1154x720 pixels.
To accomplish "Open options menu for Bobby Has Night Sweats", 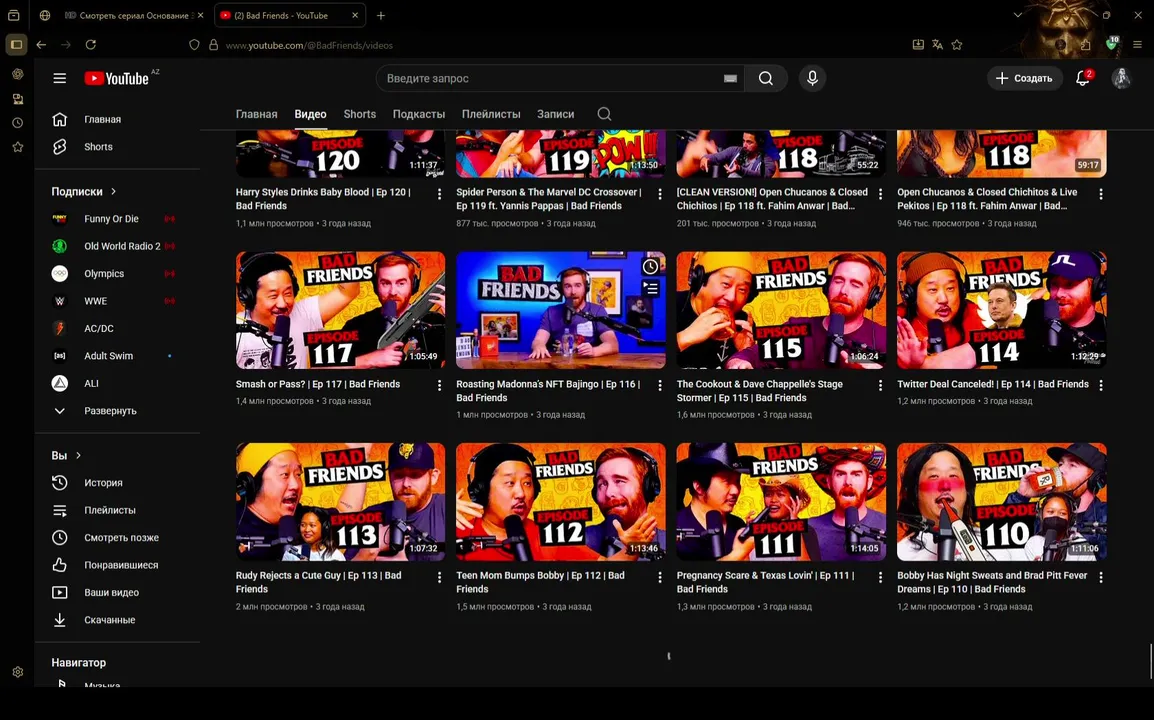I will click(1101, 577).
